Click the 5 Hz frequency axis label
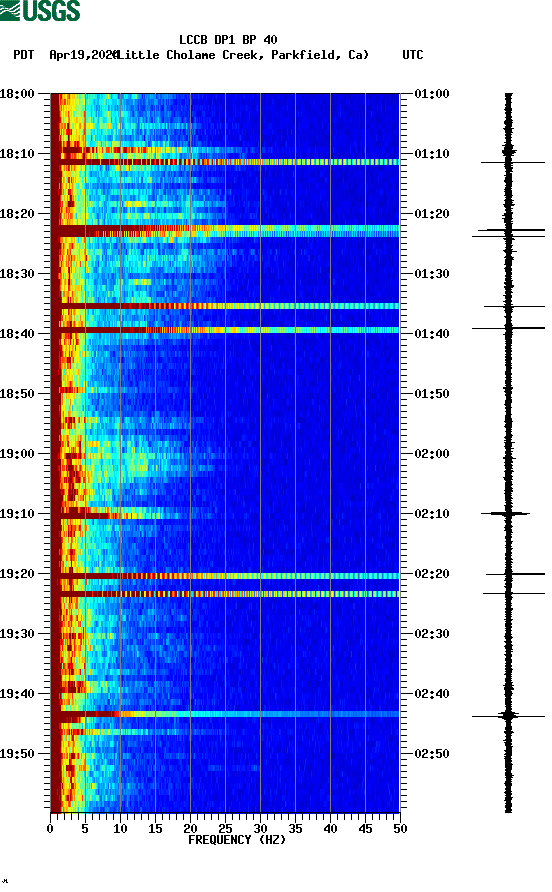Image resolution: width=552 pixels, height=892 pixels. [85, 829]
